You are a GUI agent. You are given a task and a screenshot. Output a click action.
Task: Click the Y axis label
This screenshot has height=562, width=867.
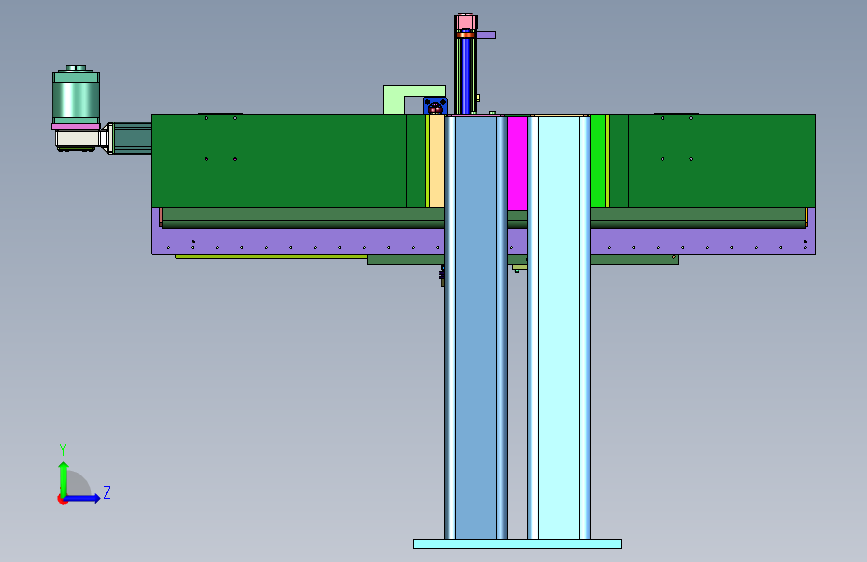[63, 449]
